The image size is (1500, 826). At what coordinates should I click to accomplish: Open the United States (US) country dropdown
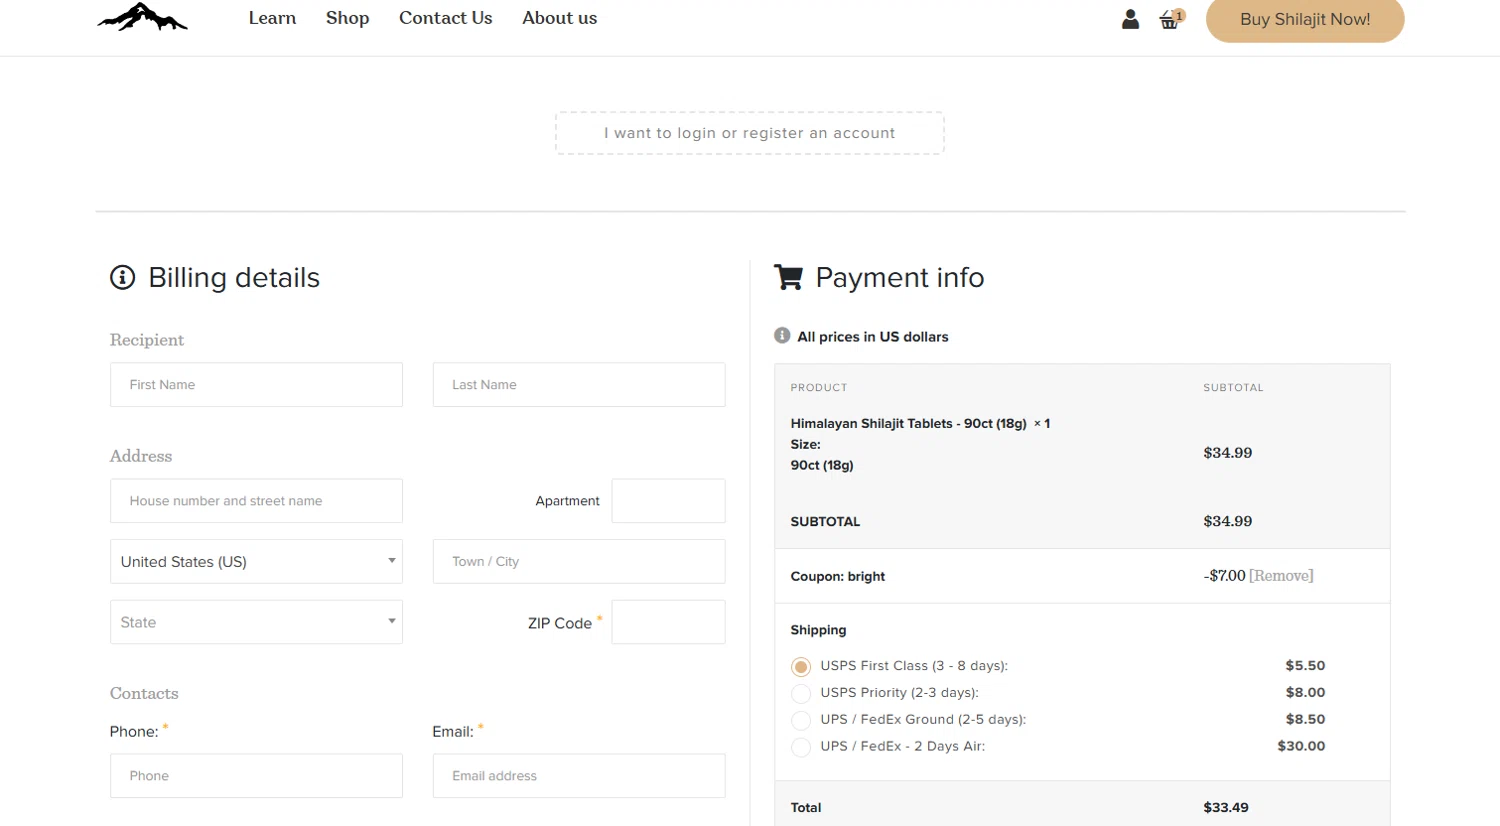point(256,562)
